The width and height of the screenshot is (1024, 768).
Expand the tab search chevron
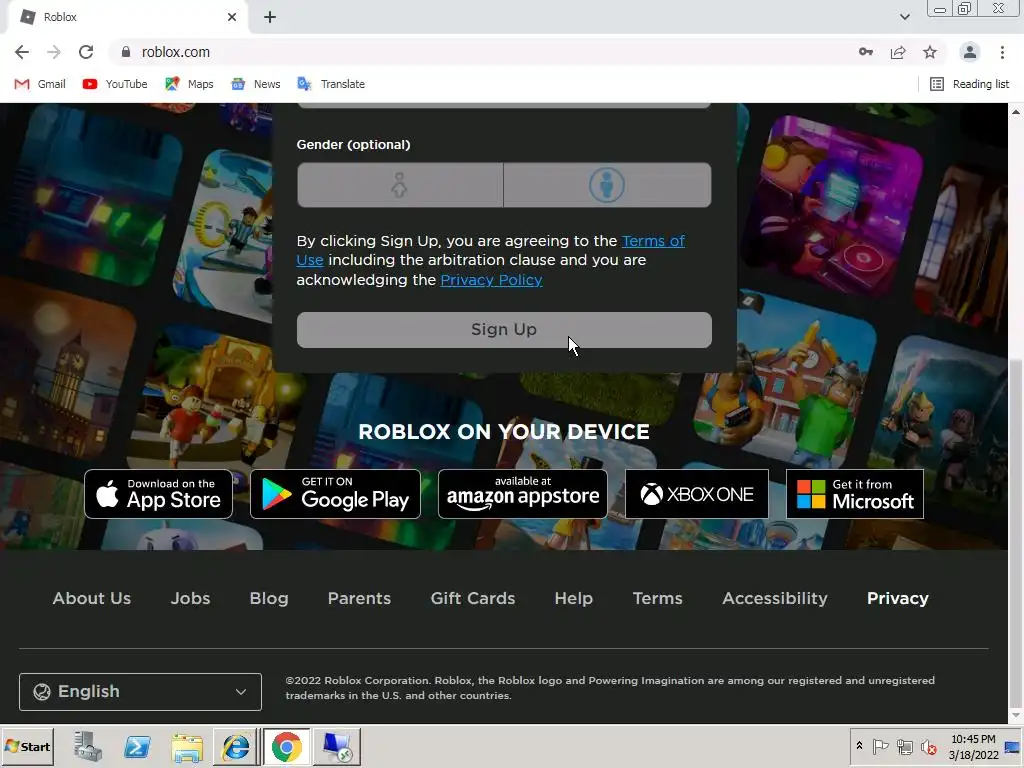904,17
